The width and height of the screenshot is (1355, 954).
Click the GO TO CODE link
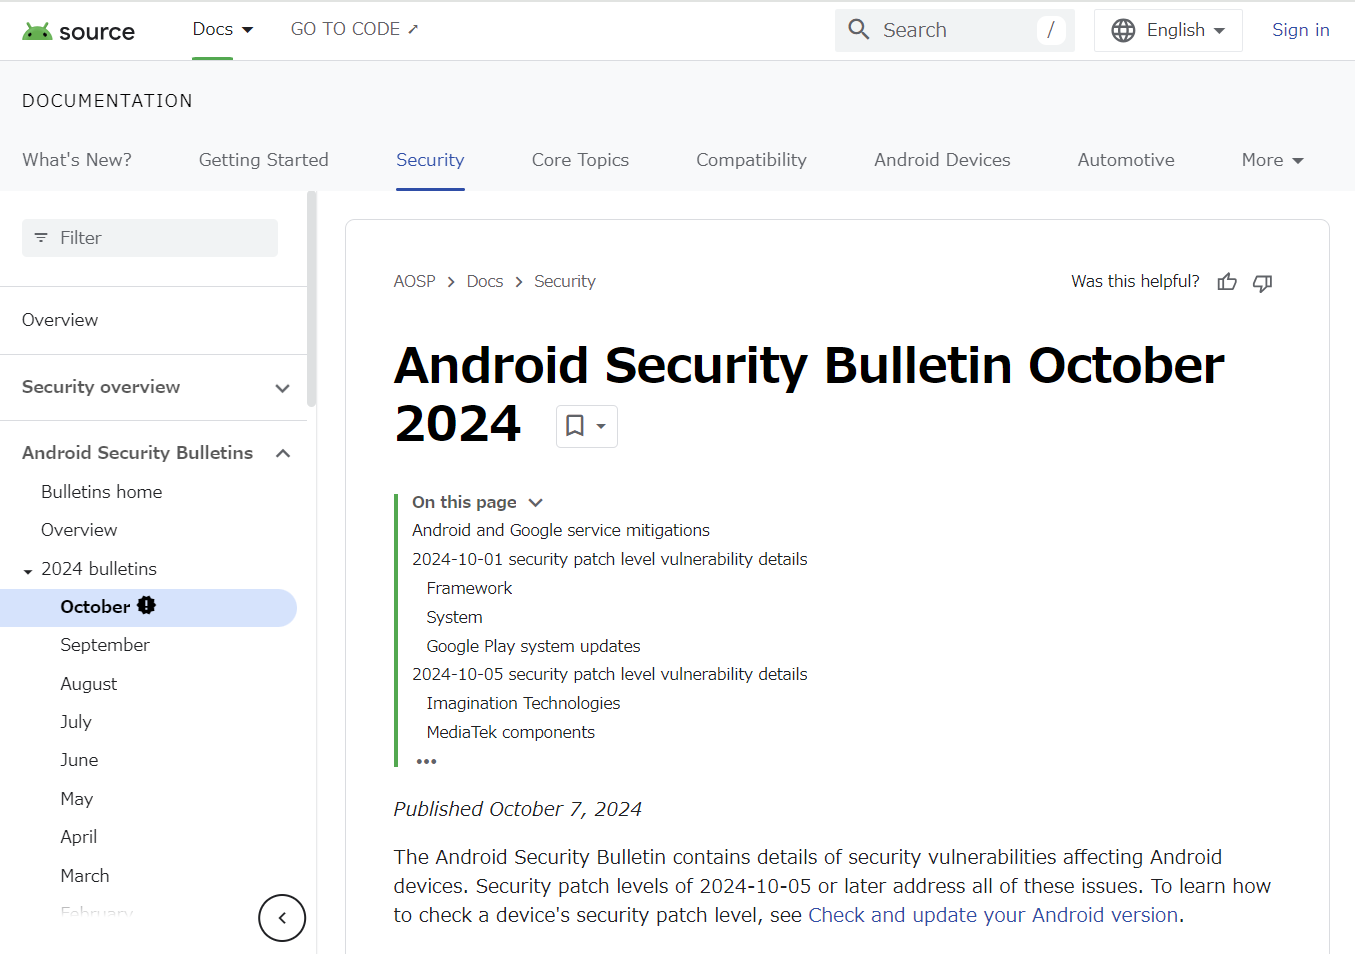(x=354, y=29)
